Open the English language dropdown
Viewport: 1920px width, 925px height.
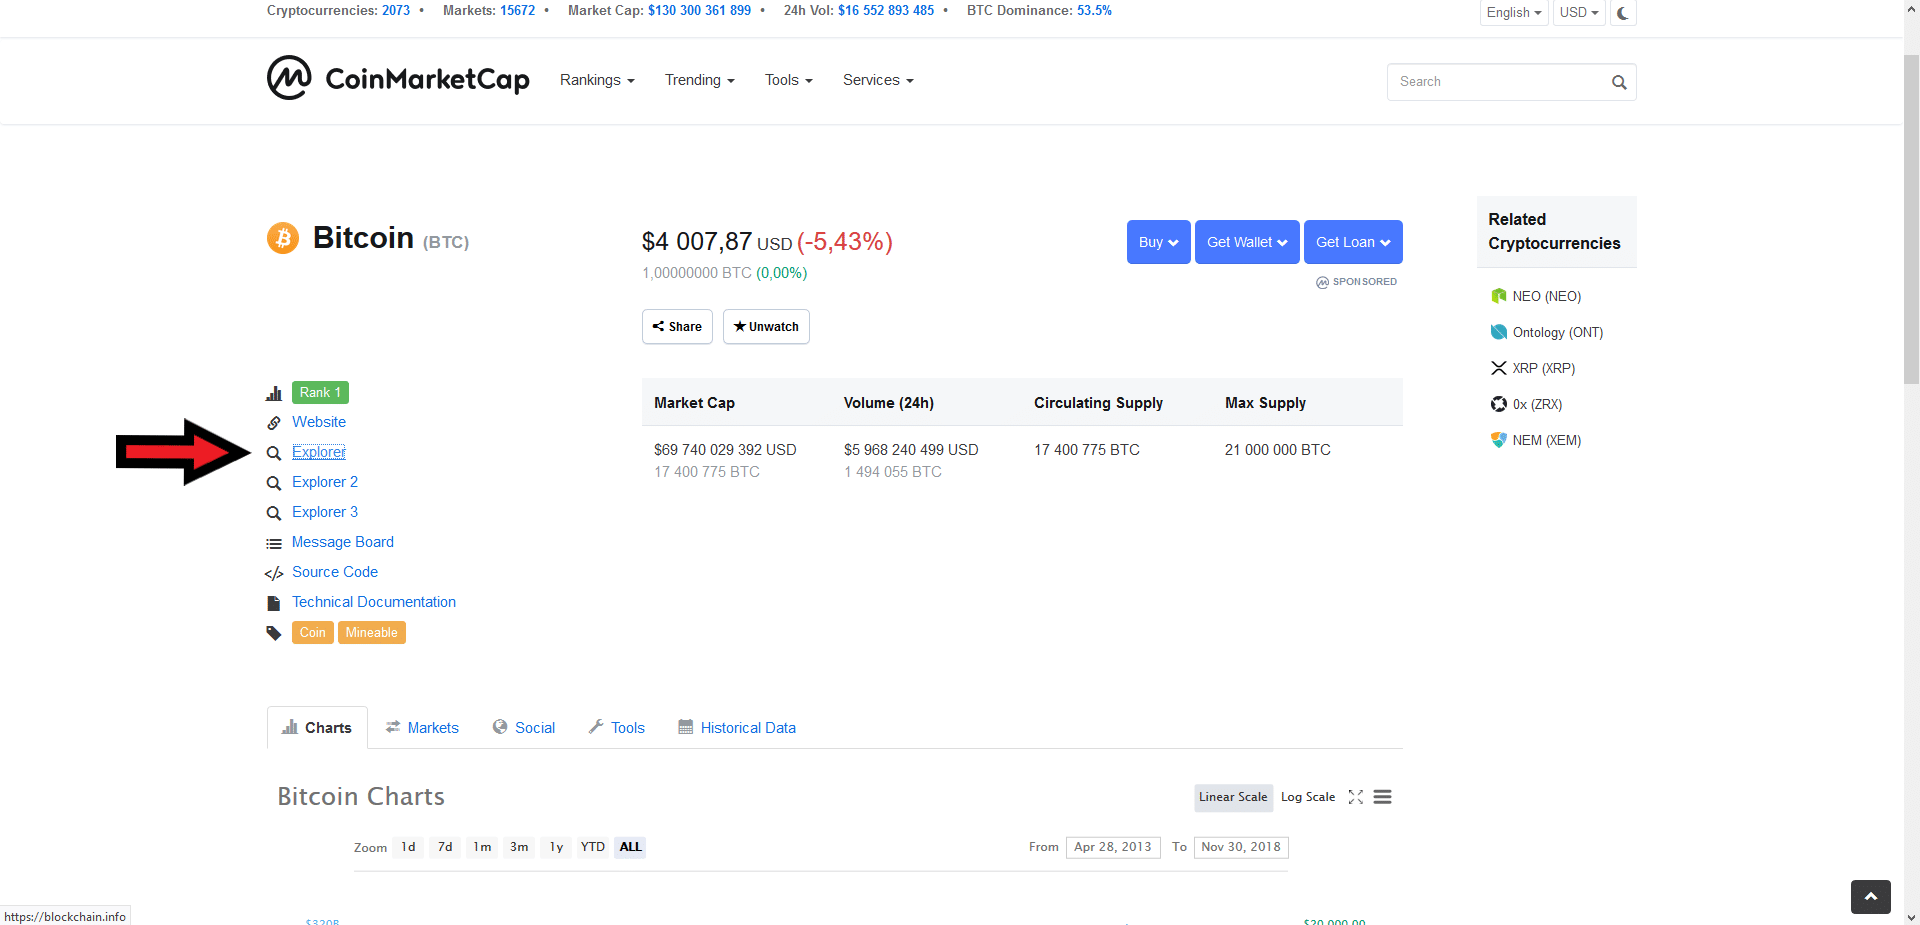1514,13
